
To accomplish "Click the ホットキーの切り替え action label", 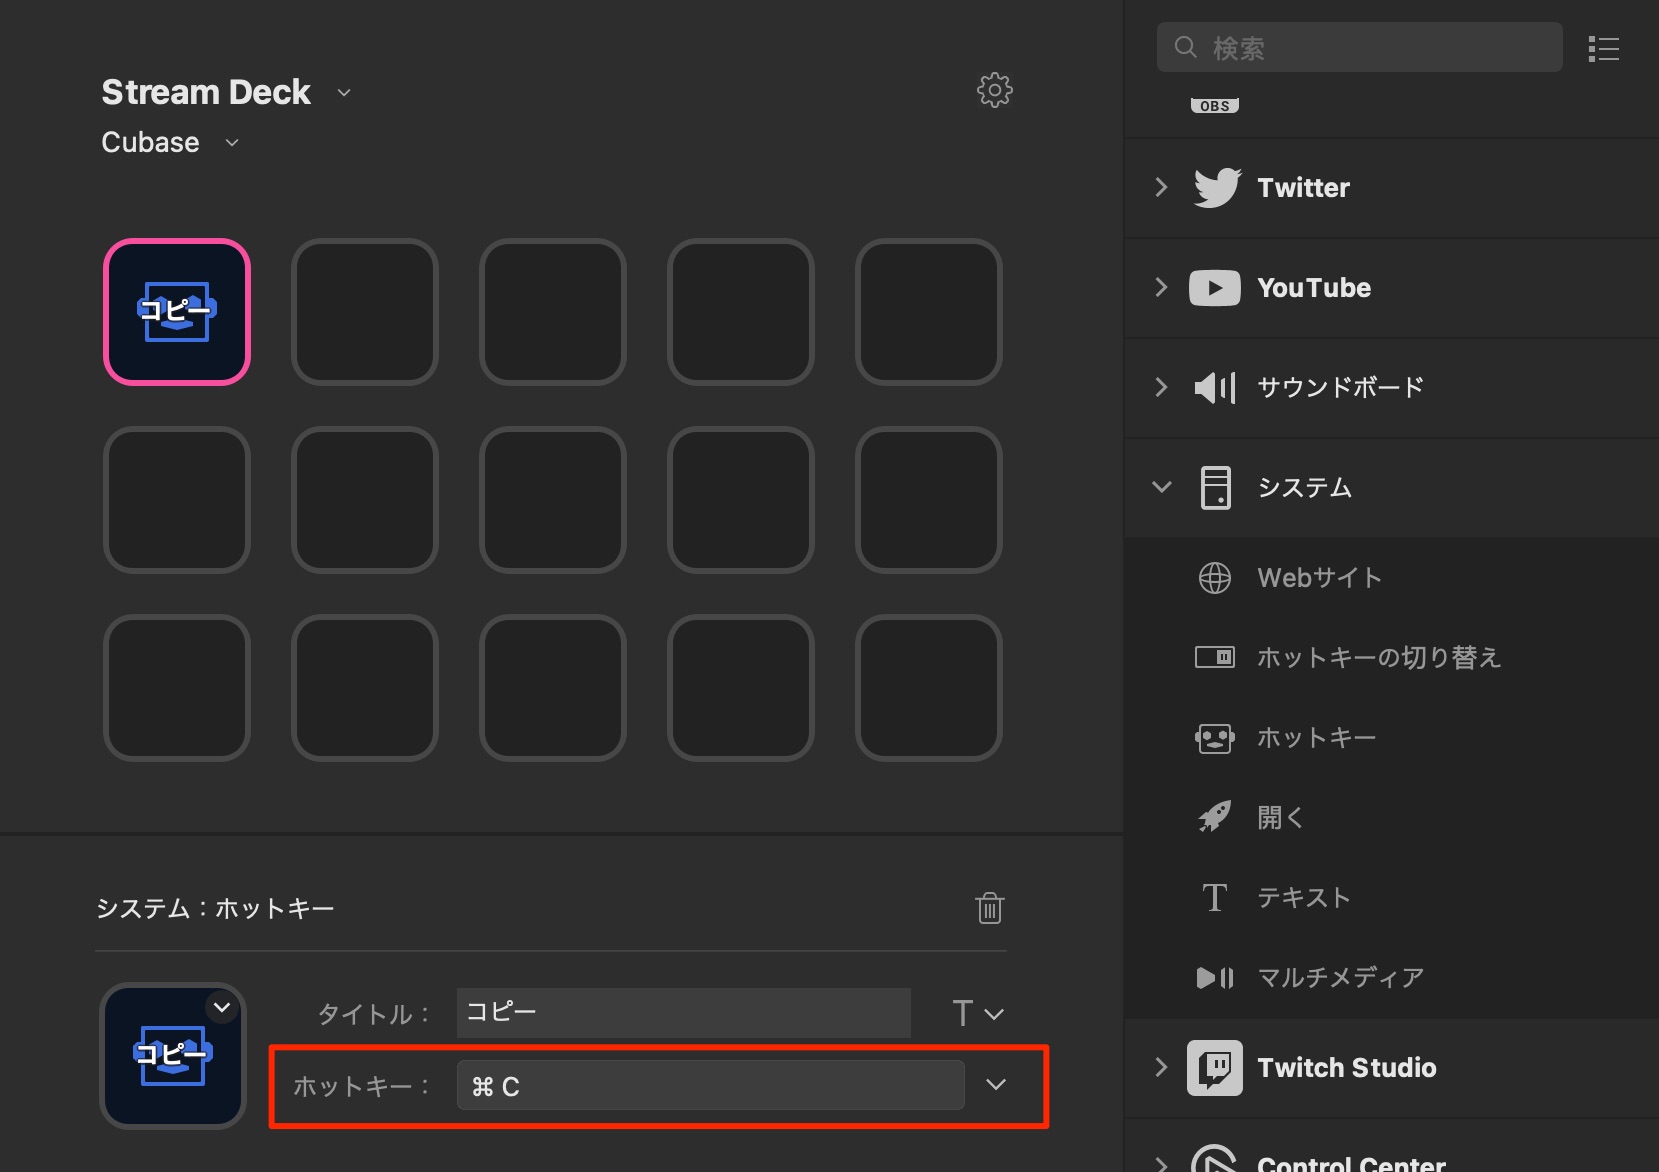I will (x=1379, y=657).
